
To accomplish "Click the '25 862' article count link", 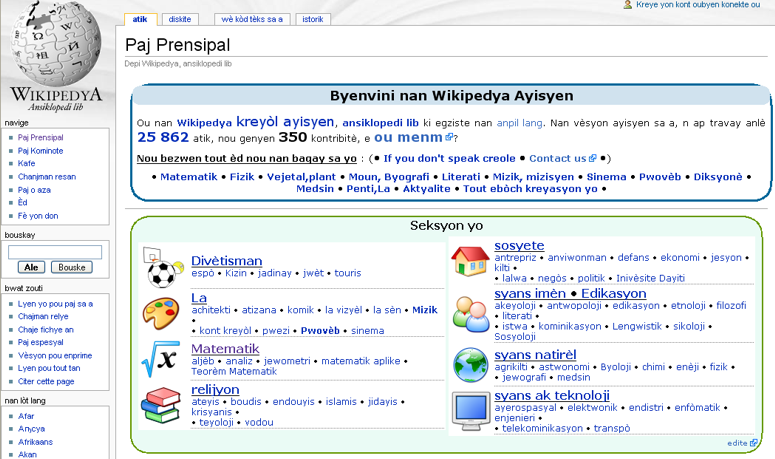I will click(x=163, y=137).
